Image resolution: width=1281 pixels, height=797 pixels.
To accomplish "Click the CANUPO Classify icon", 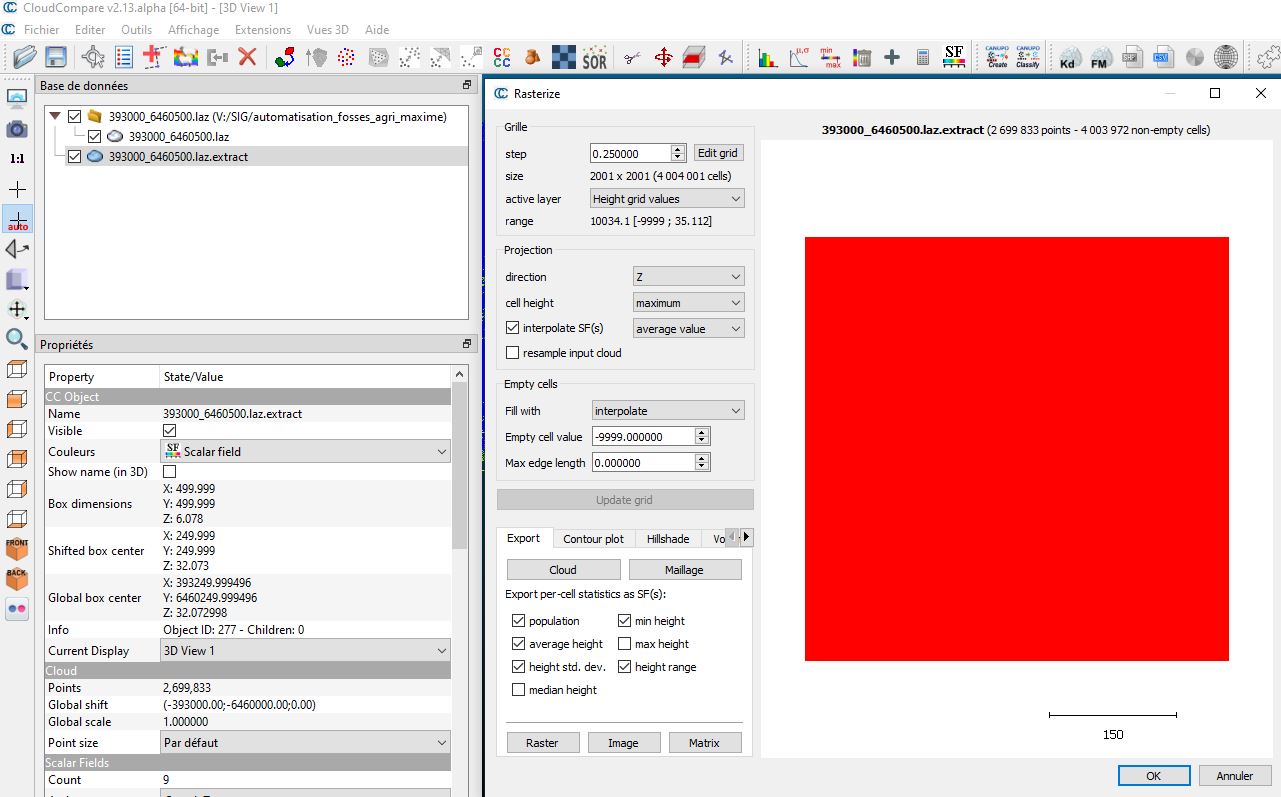I will click(1027, 57).
